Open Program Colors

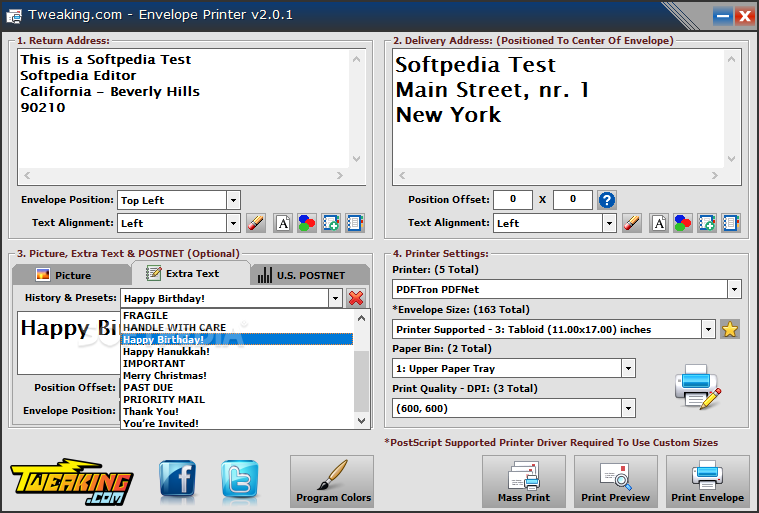(x=332, y=482)
